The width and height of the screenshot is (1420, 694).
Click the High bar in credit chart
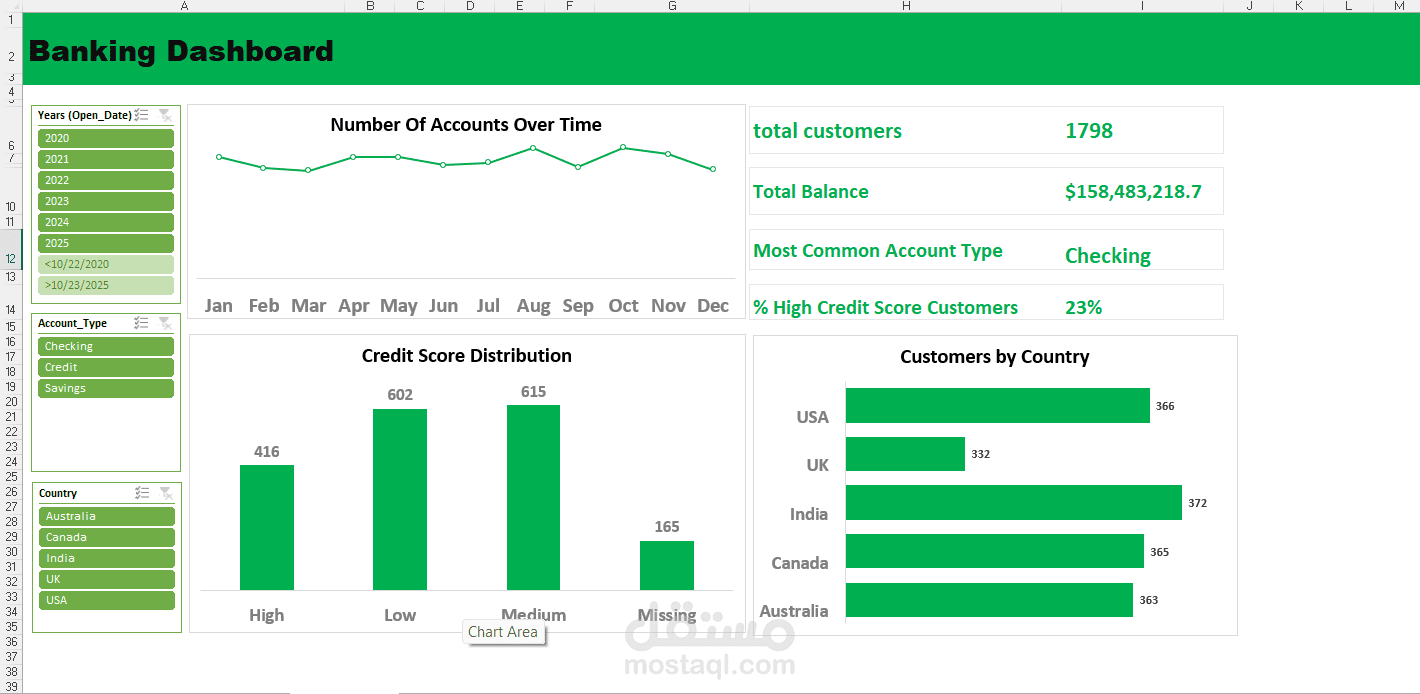(267, 527)
